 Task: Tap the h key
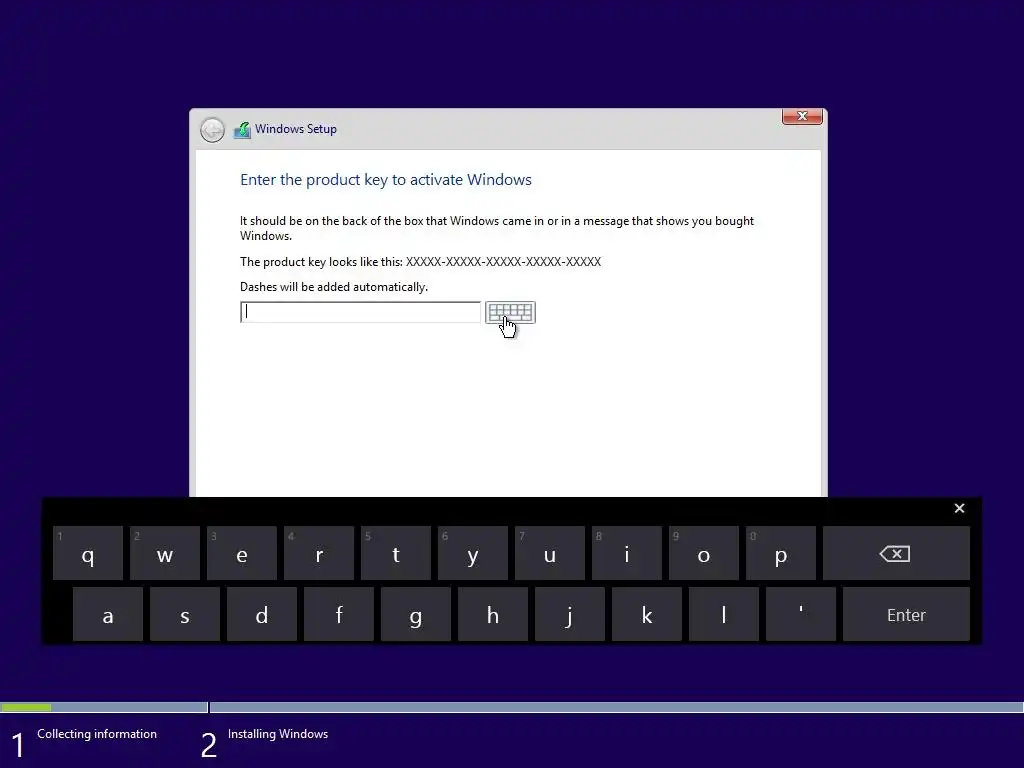coord(493,614)
